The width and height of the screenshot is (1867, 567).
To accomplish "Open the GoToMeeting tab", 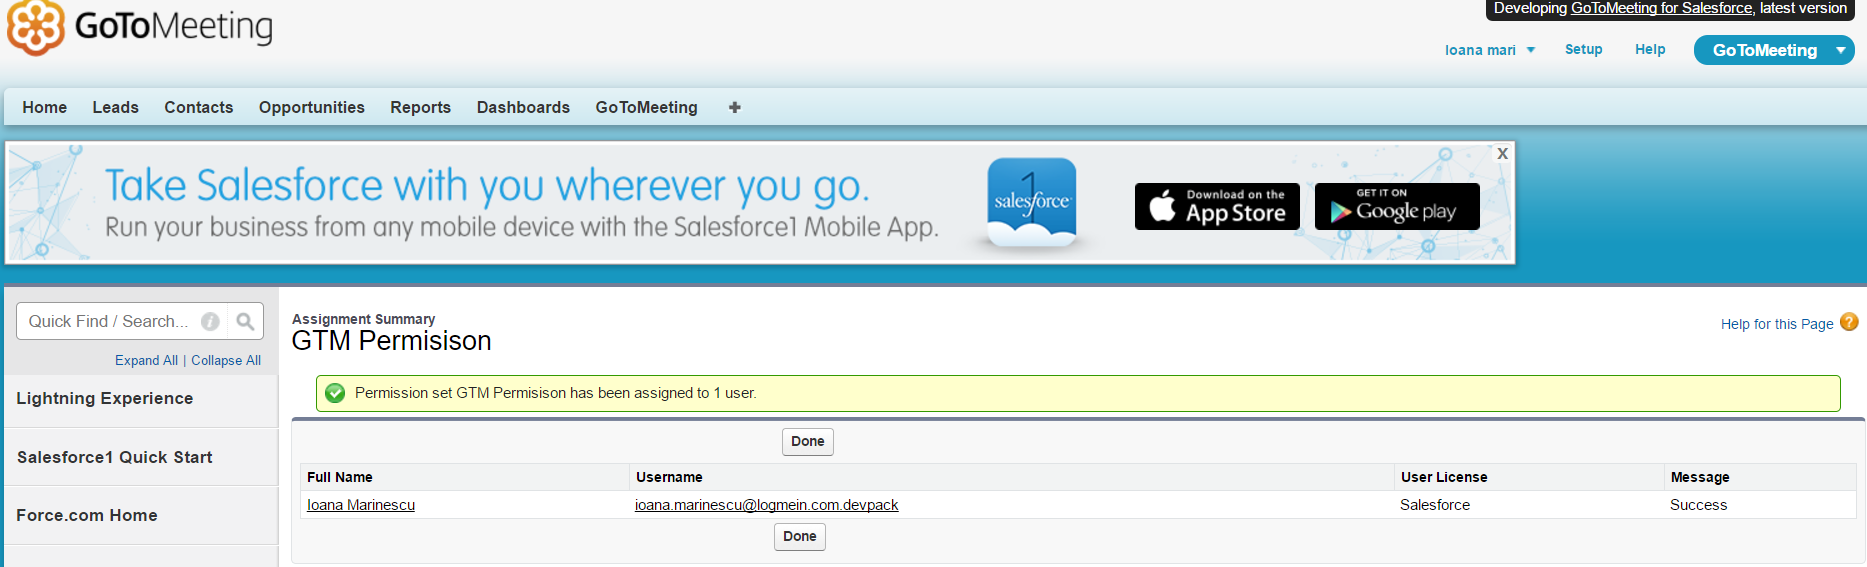I will coord(647,107).
